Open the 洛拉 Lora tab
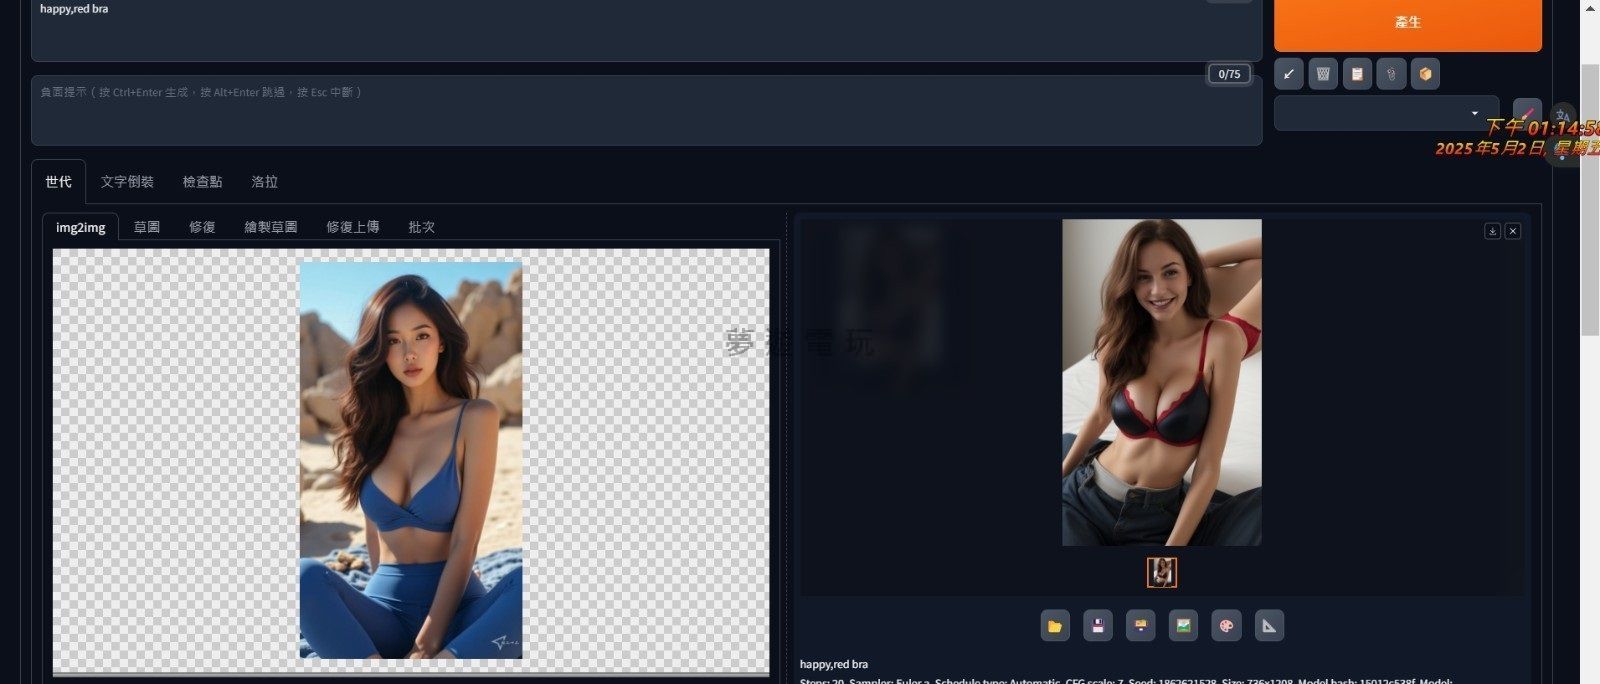1600x684 pixels. (264, 182)
